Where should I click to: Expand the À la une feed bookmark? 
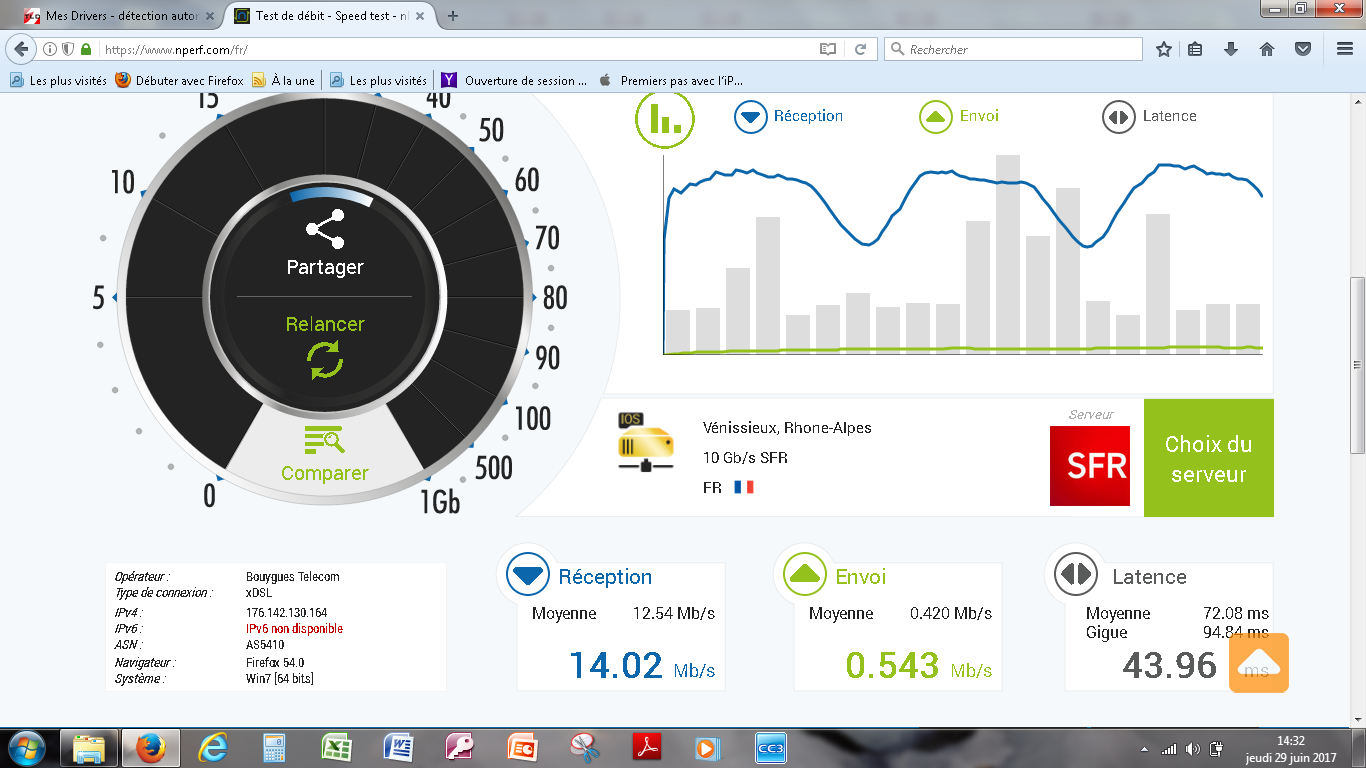(283, 81)
